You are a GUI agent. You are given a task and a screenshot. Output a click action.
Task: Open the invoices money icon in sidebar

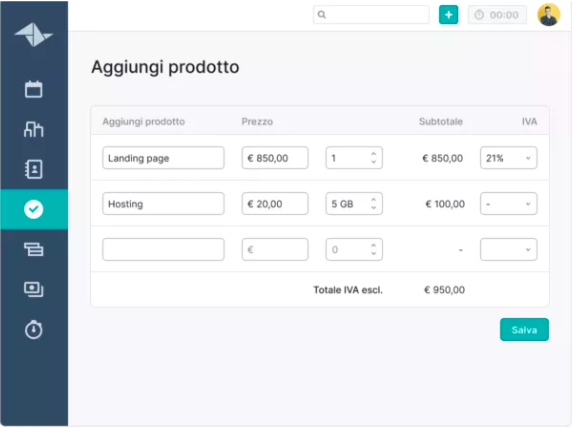(33, 289)
